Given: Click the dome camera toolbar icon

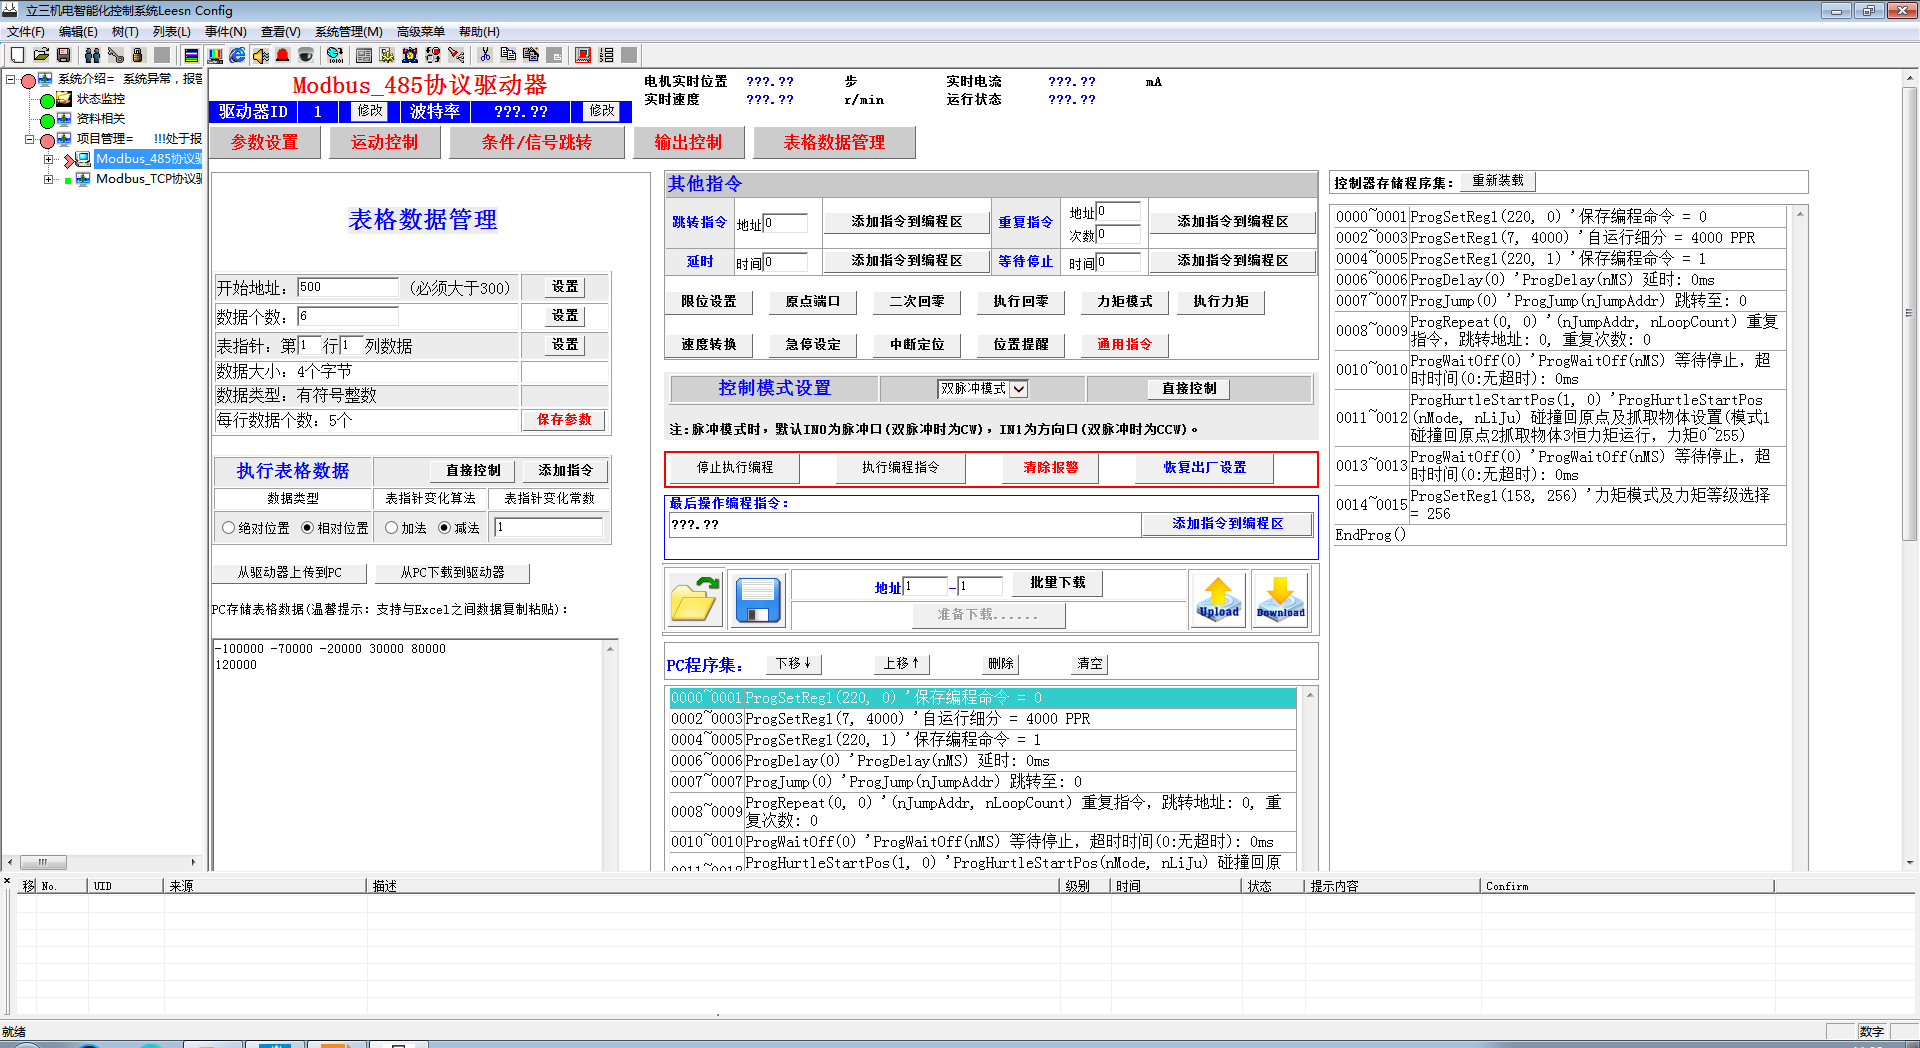Looking at the screenshot, I should click(x=306, y=55).
